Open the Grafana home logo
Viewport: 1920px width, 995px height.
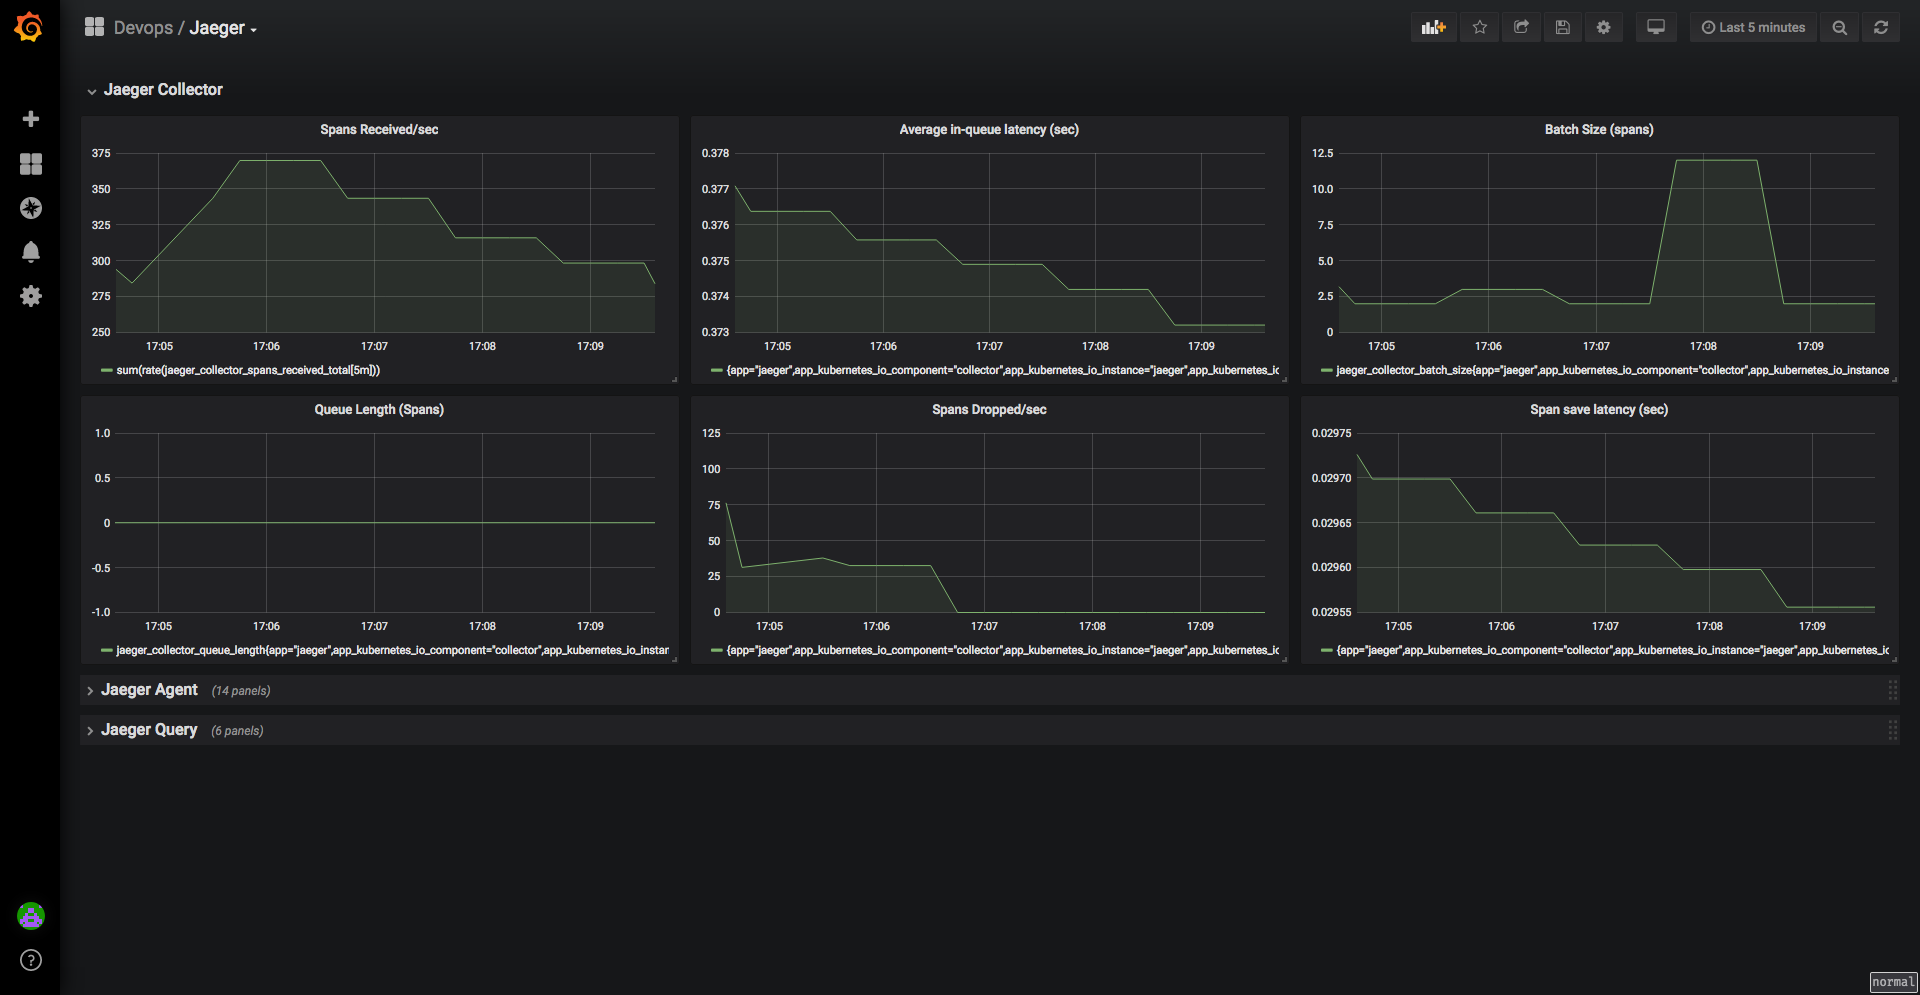point(29,28)
